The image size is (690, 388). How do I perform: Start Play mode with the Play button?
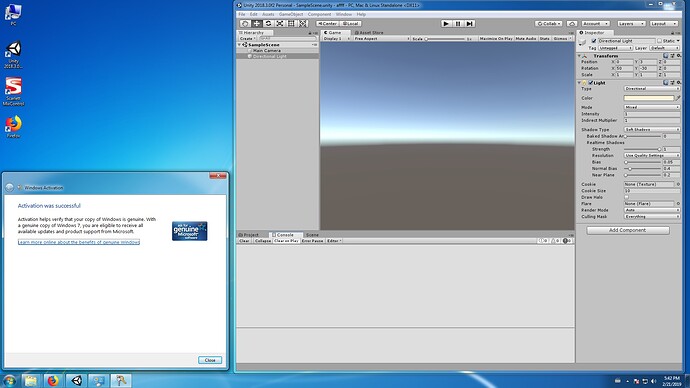[446, 23]
